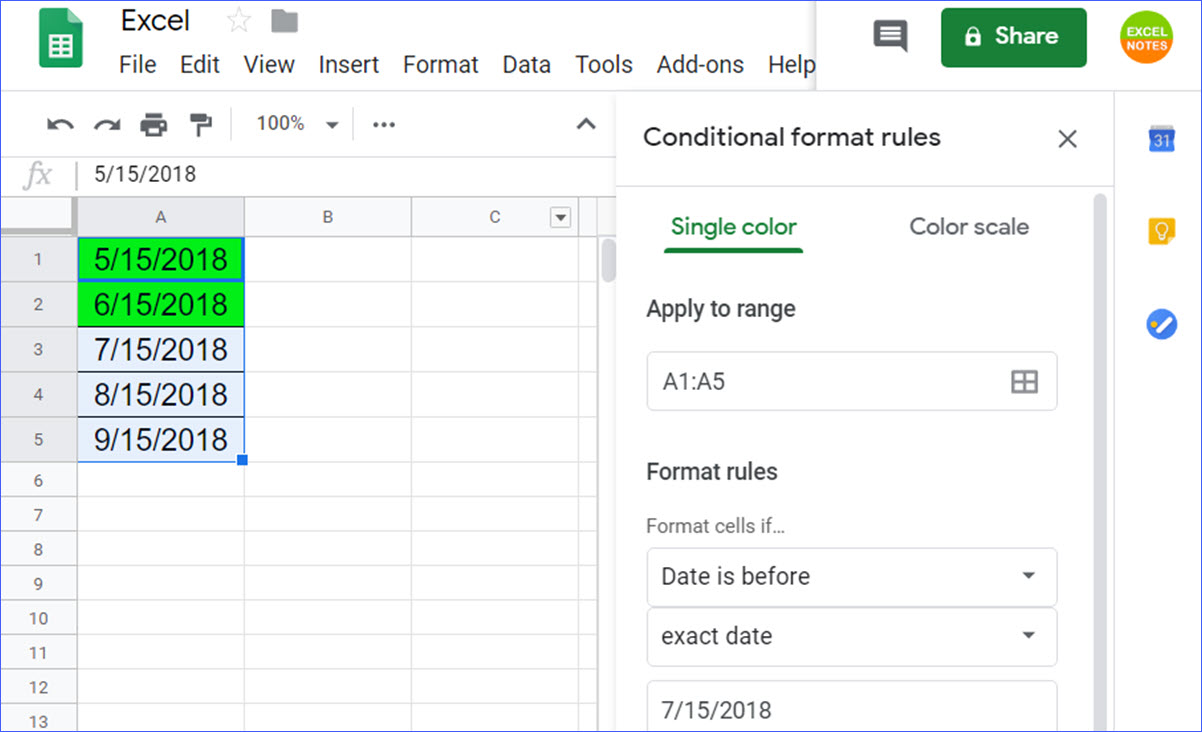Click the 7/15/2018 date value field
Screen dimensions: 1202x732
tap(851, 709)
